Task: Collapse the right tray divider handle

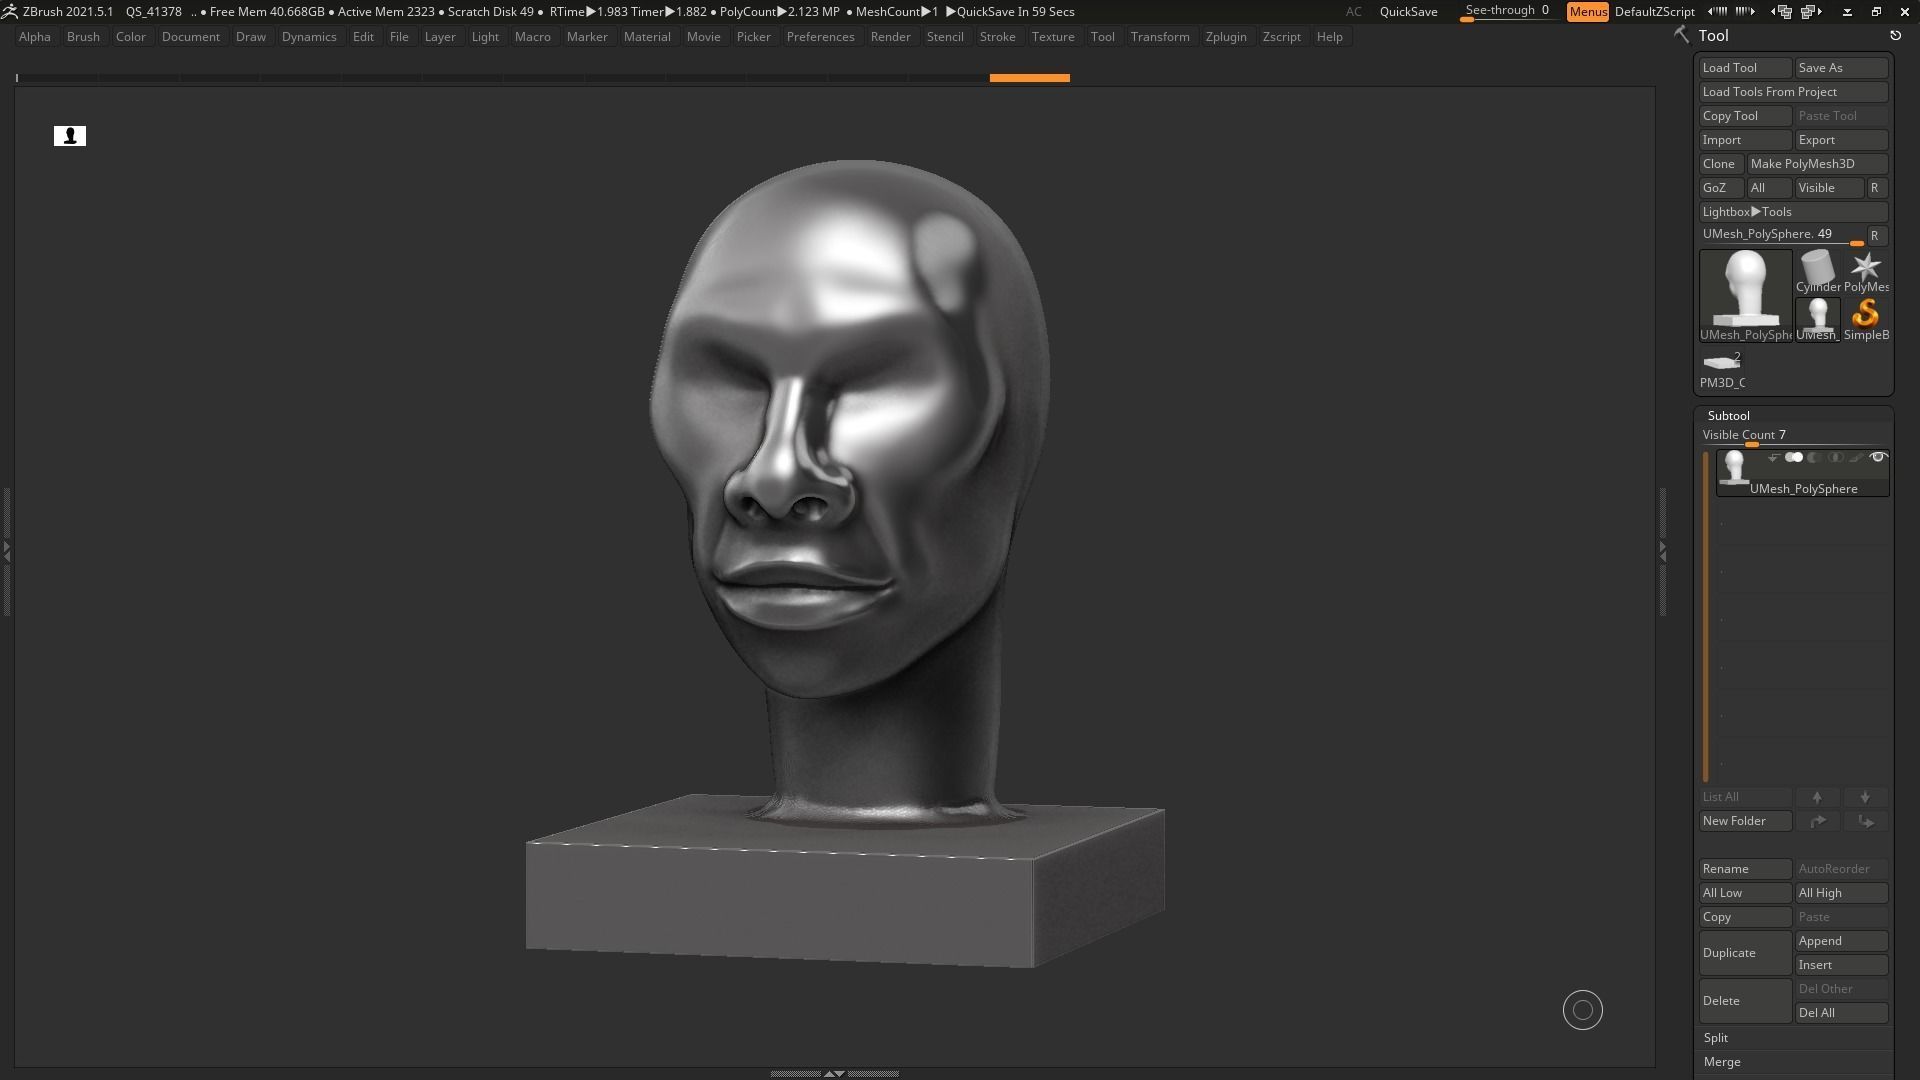Action: (1663, 550)
